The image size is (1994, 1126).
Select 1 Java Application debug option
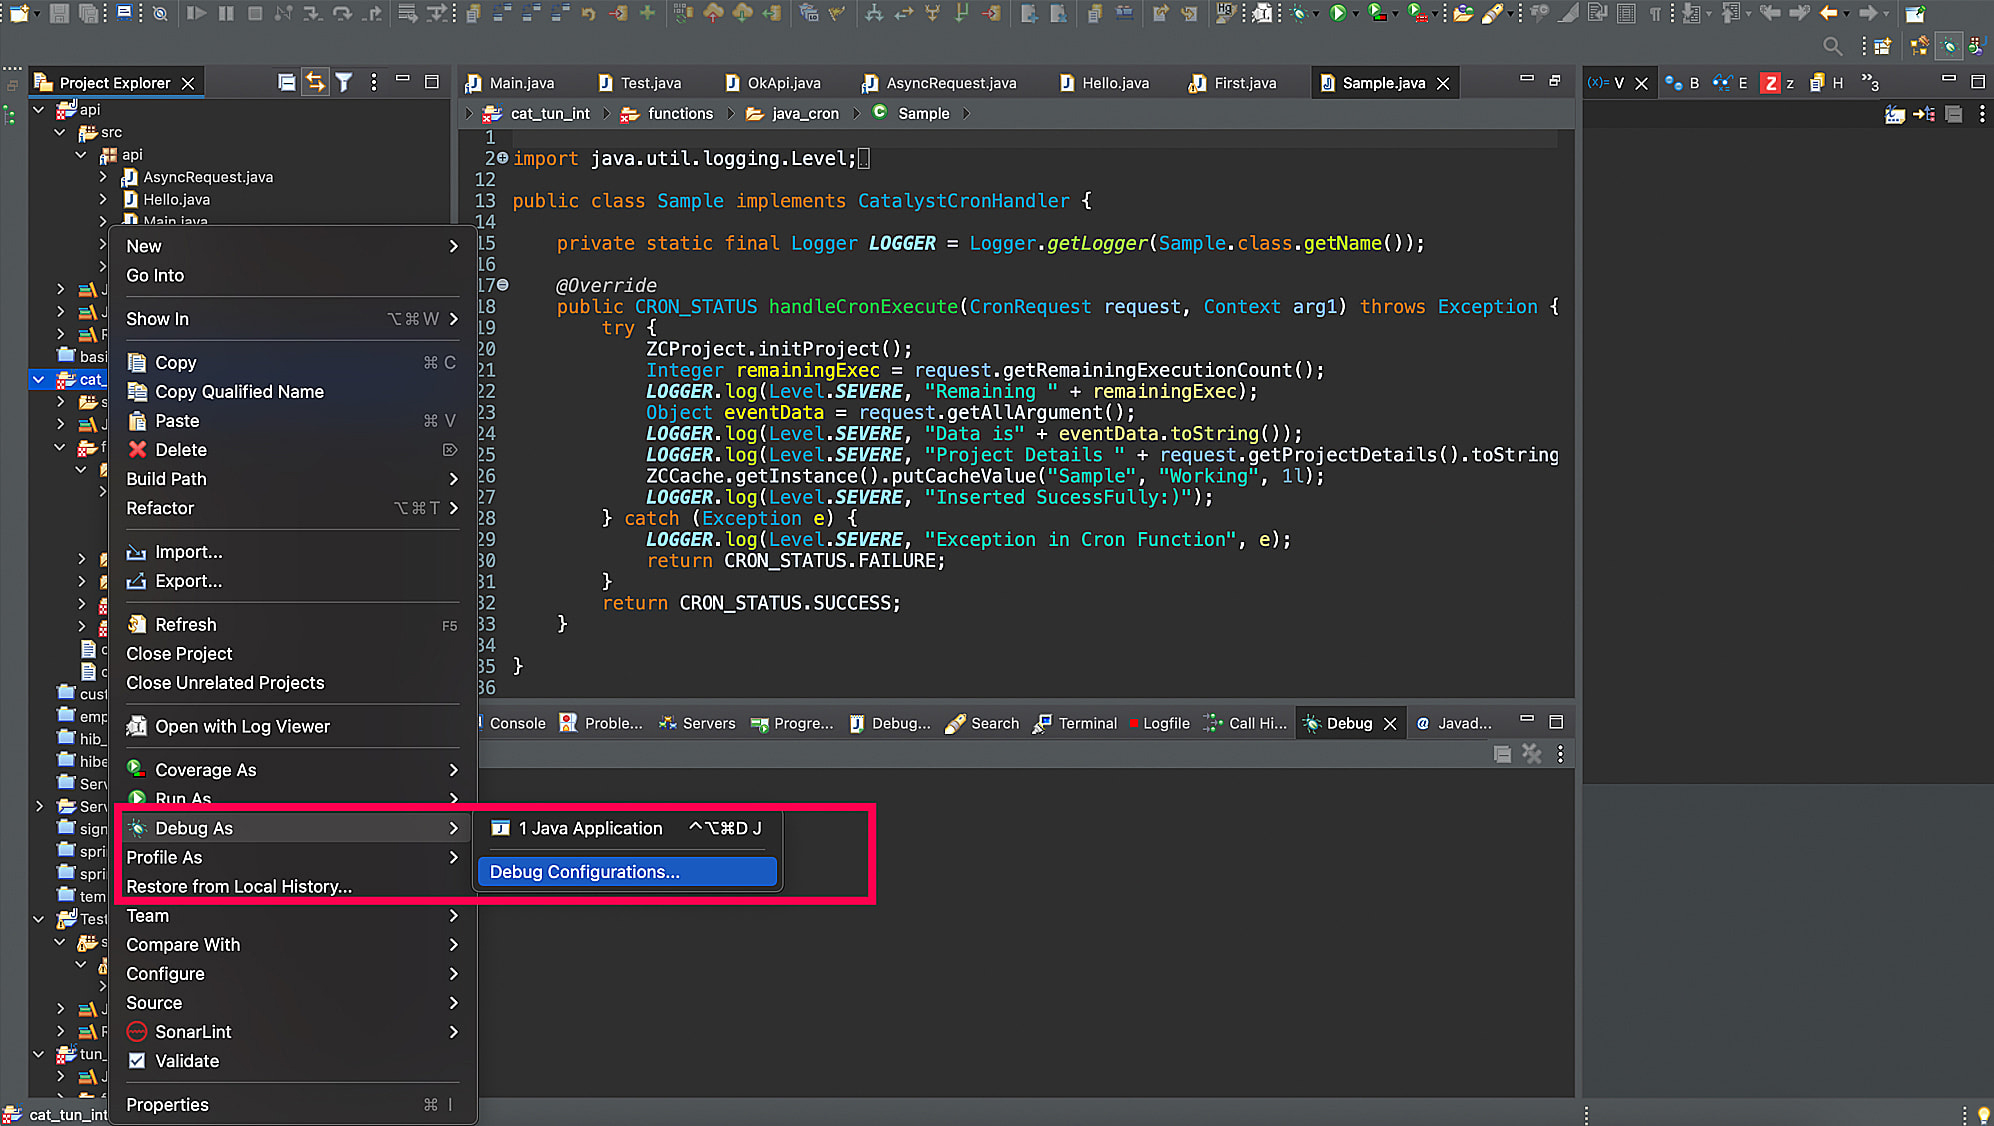[592, 827]
